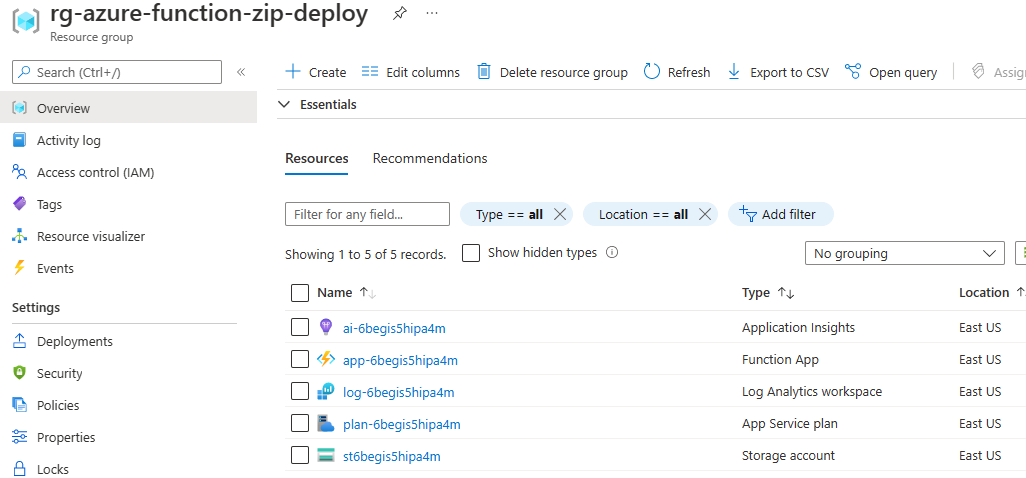Viewport: 1026px width, 478px height.
Task: Check the select-all header checkbox
Action: point(300,293)
